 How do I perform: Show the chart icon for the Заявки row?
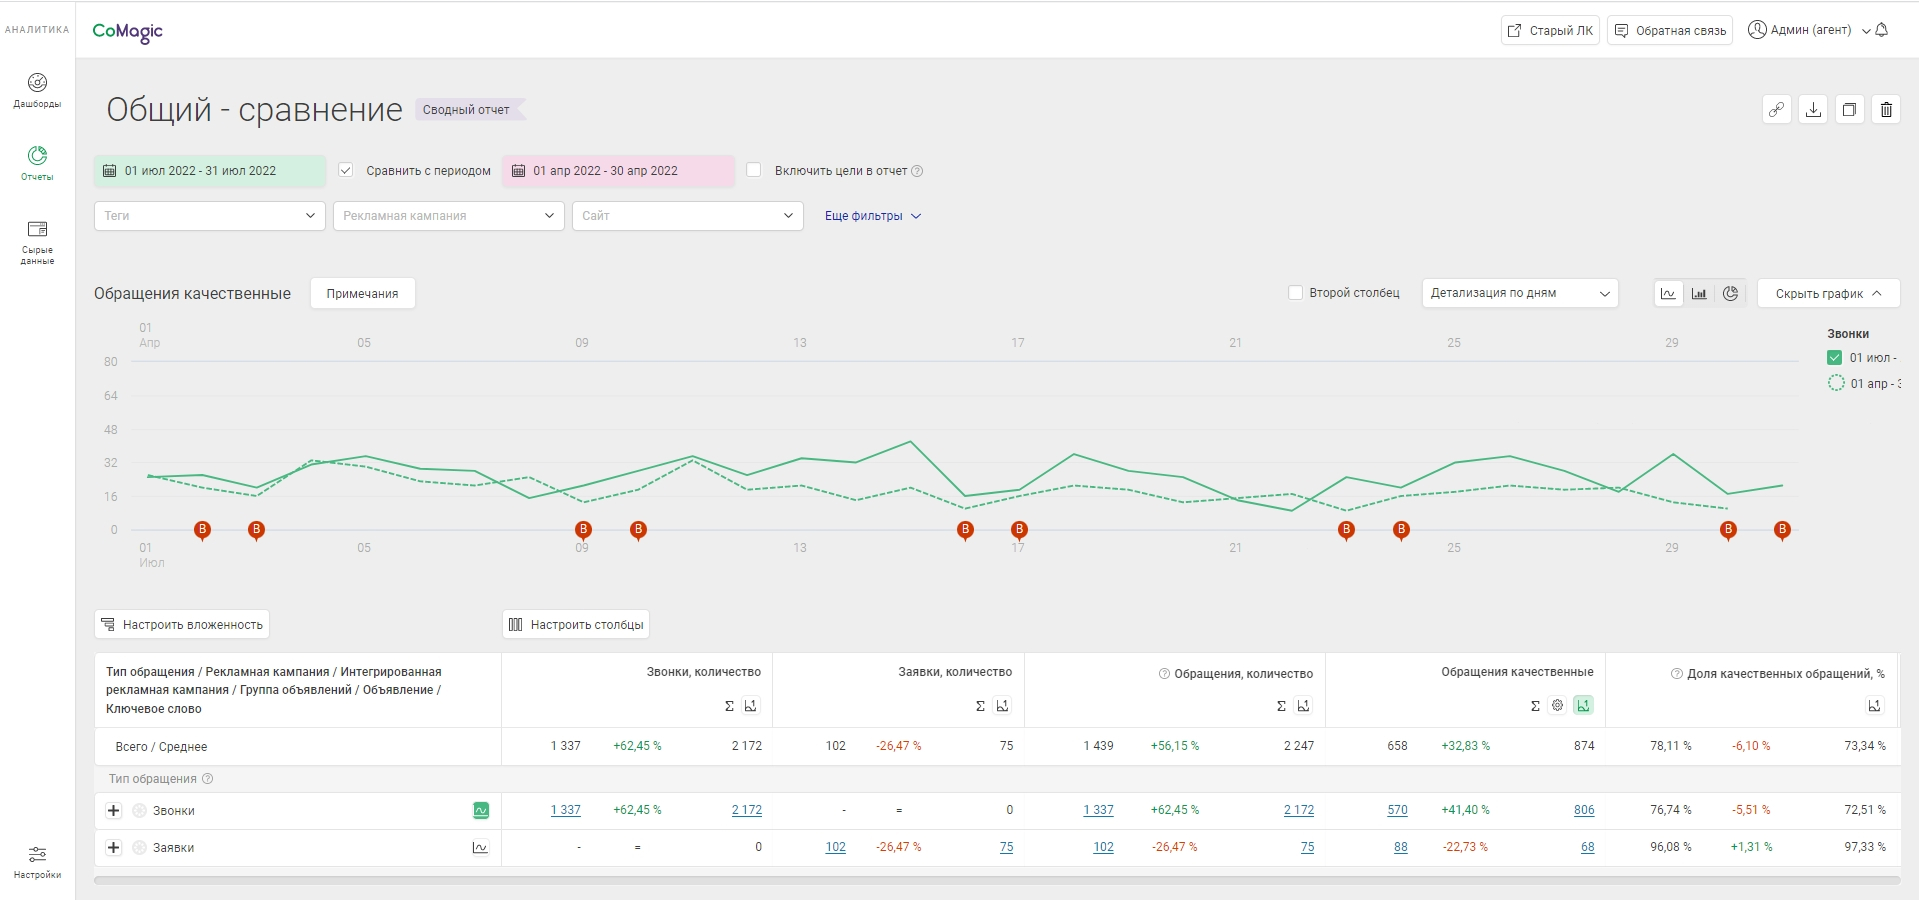480,848
